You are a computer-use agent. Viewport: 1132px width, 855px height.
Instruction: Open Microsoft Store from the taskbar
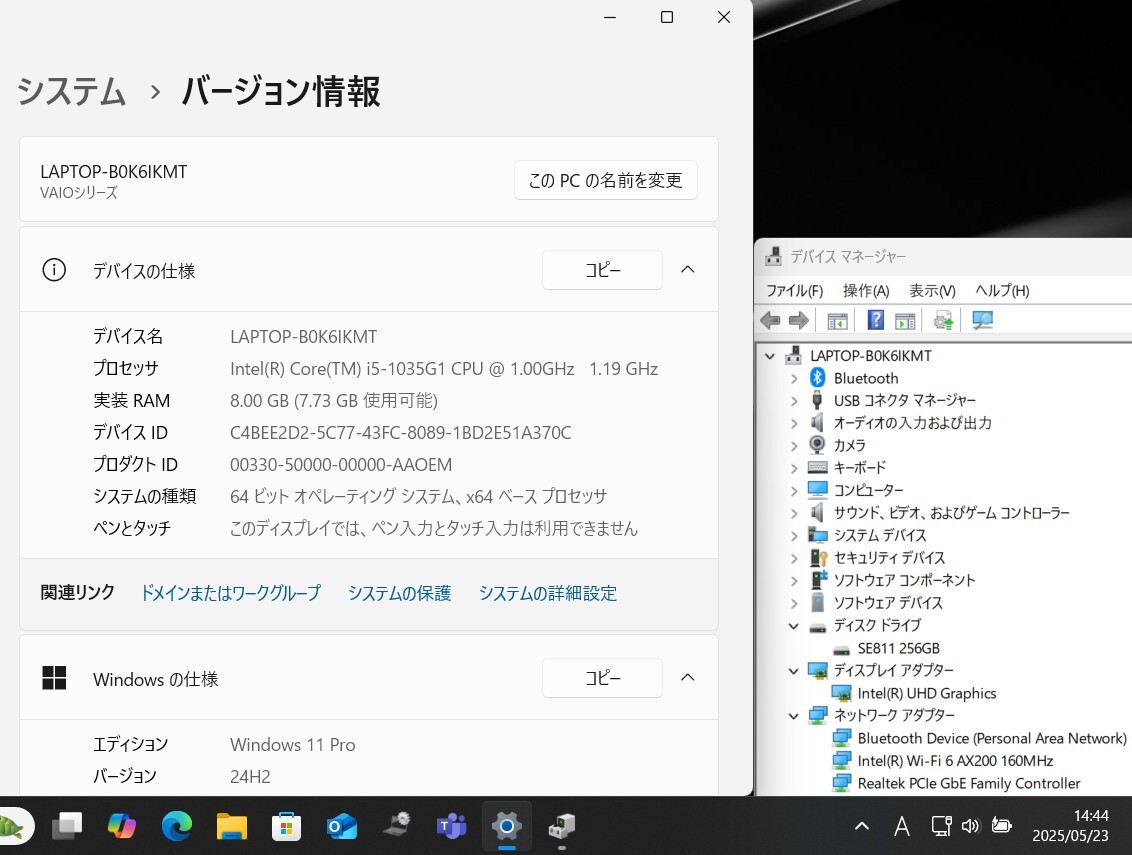tap(287, 826)
